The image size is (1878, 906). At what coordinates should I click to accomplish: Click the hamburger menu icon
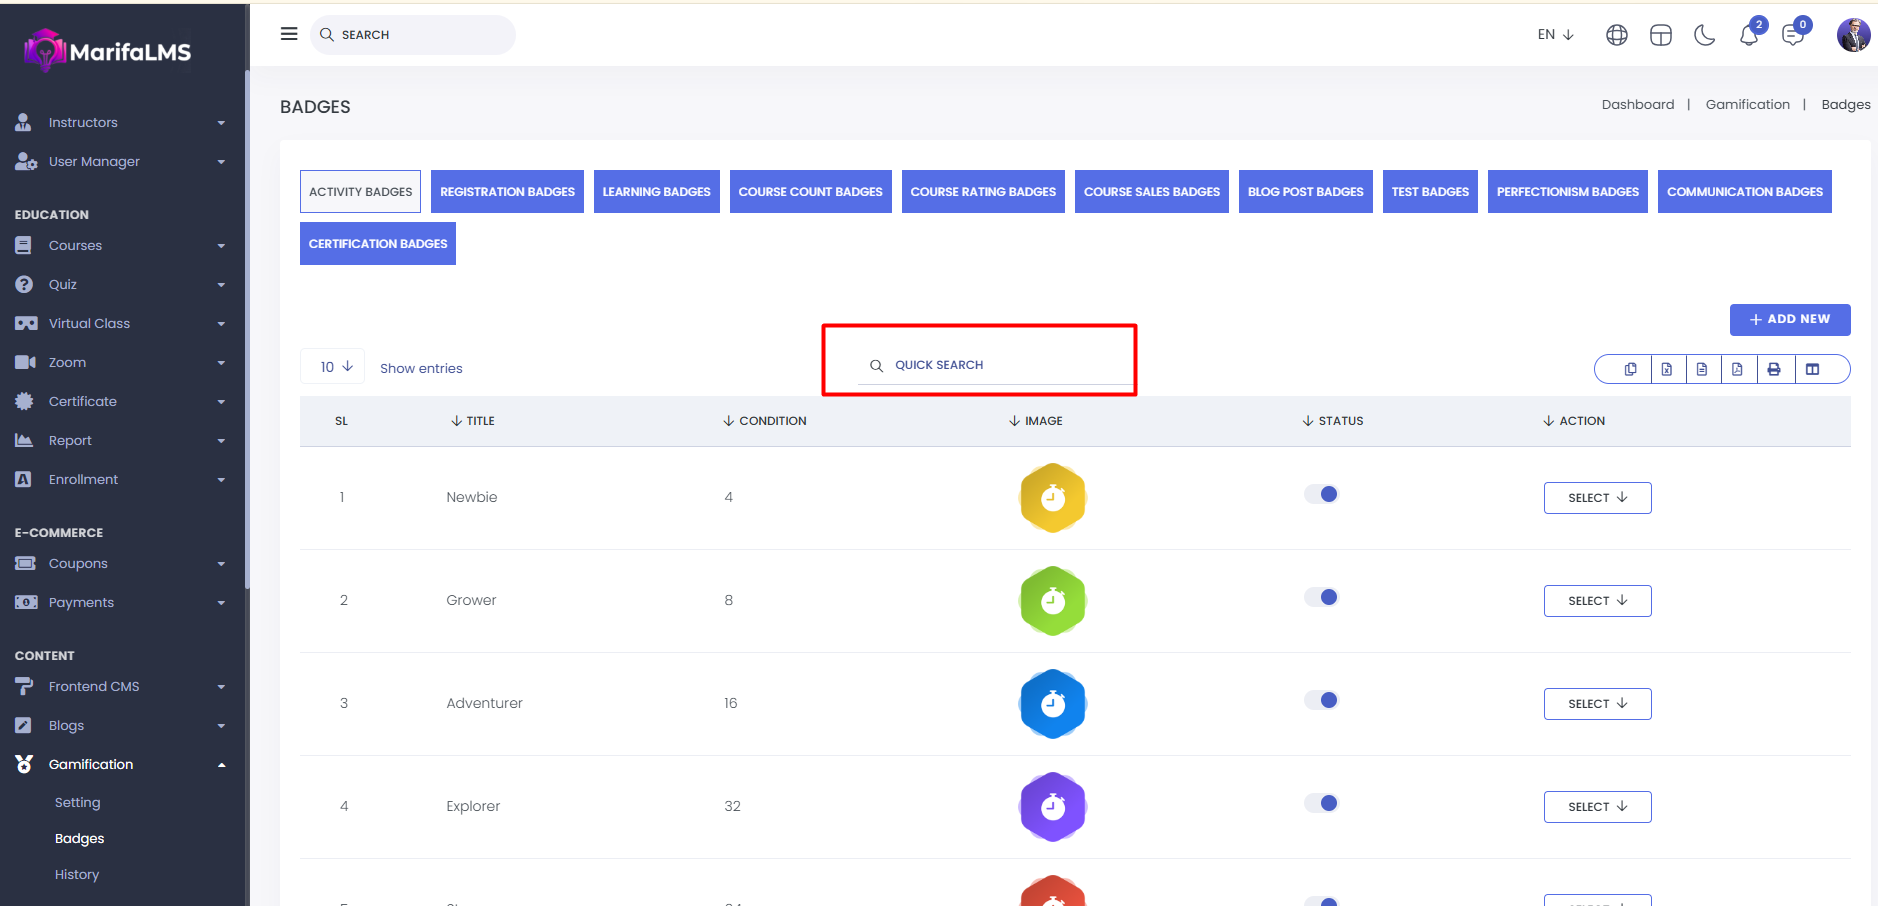point(289,34)
